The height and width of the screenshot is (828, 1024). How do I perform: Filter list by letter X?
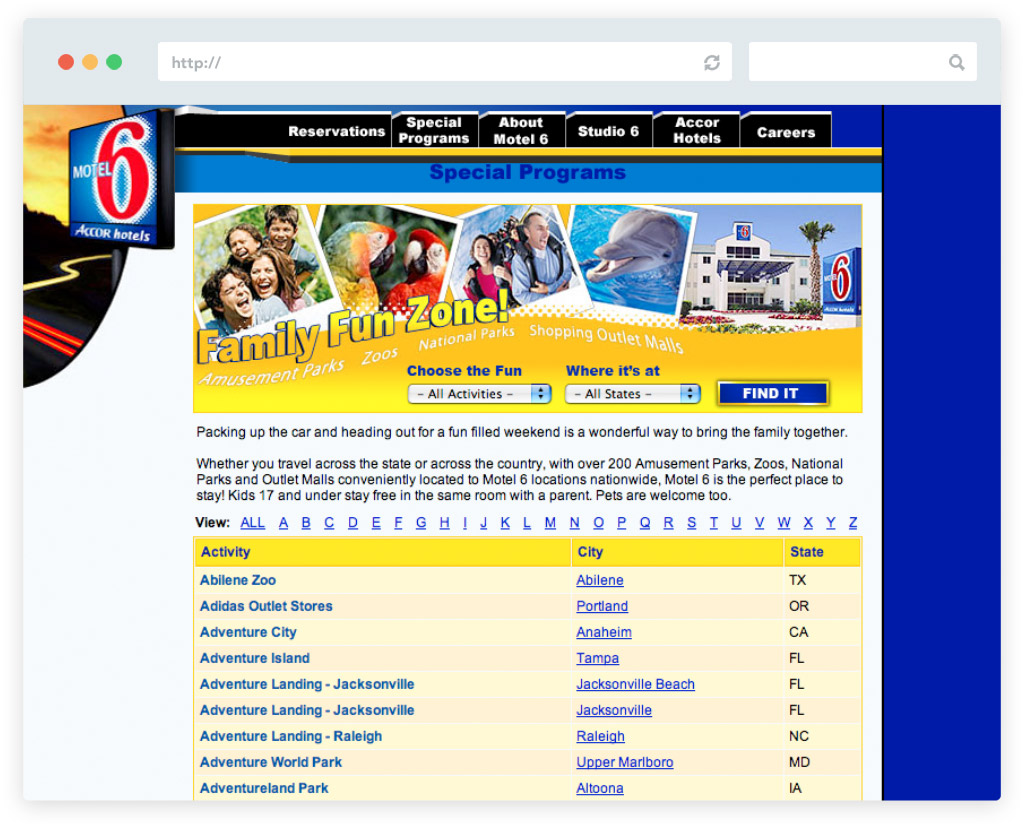point(808,522)
